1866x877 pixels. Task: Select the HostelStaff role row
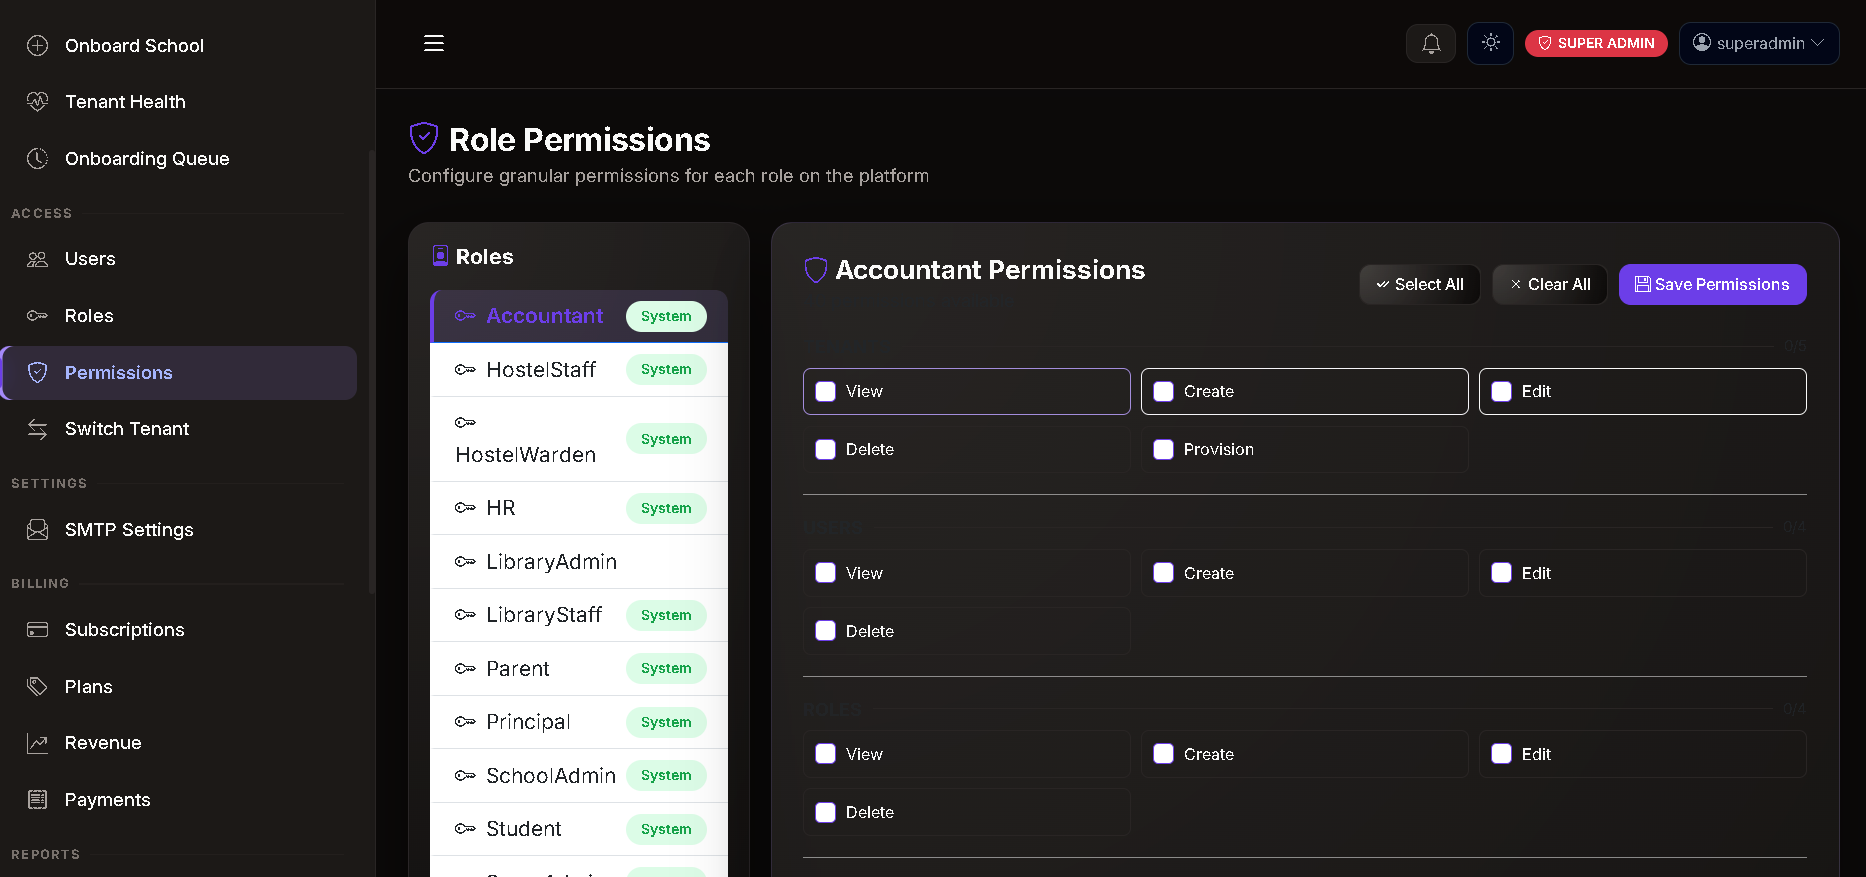tap(579, 370)
